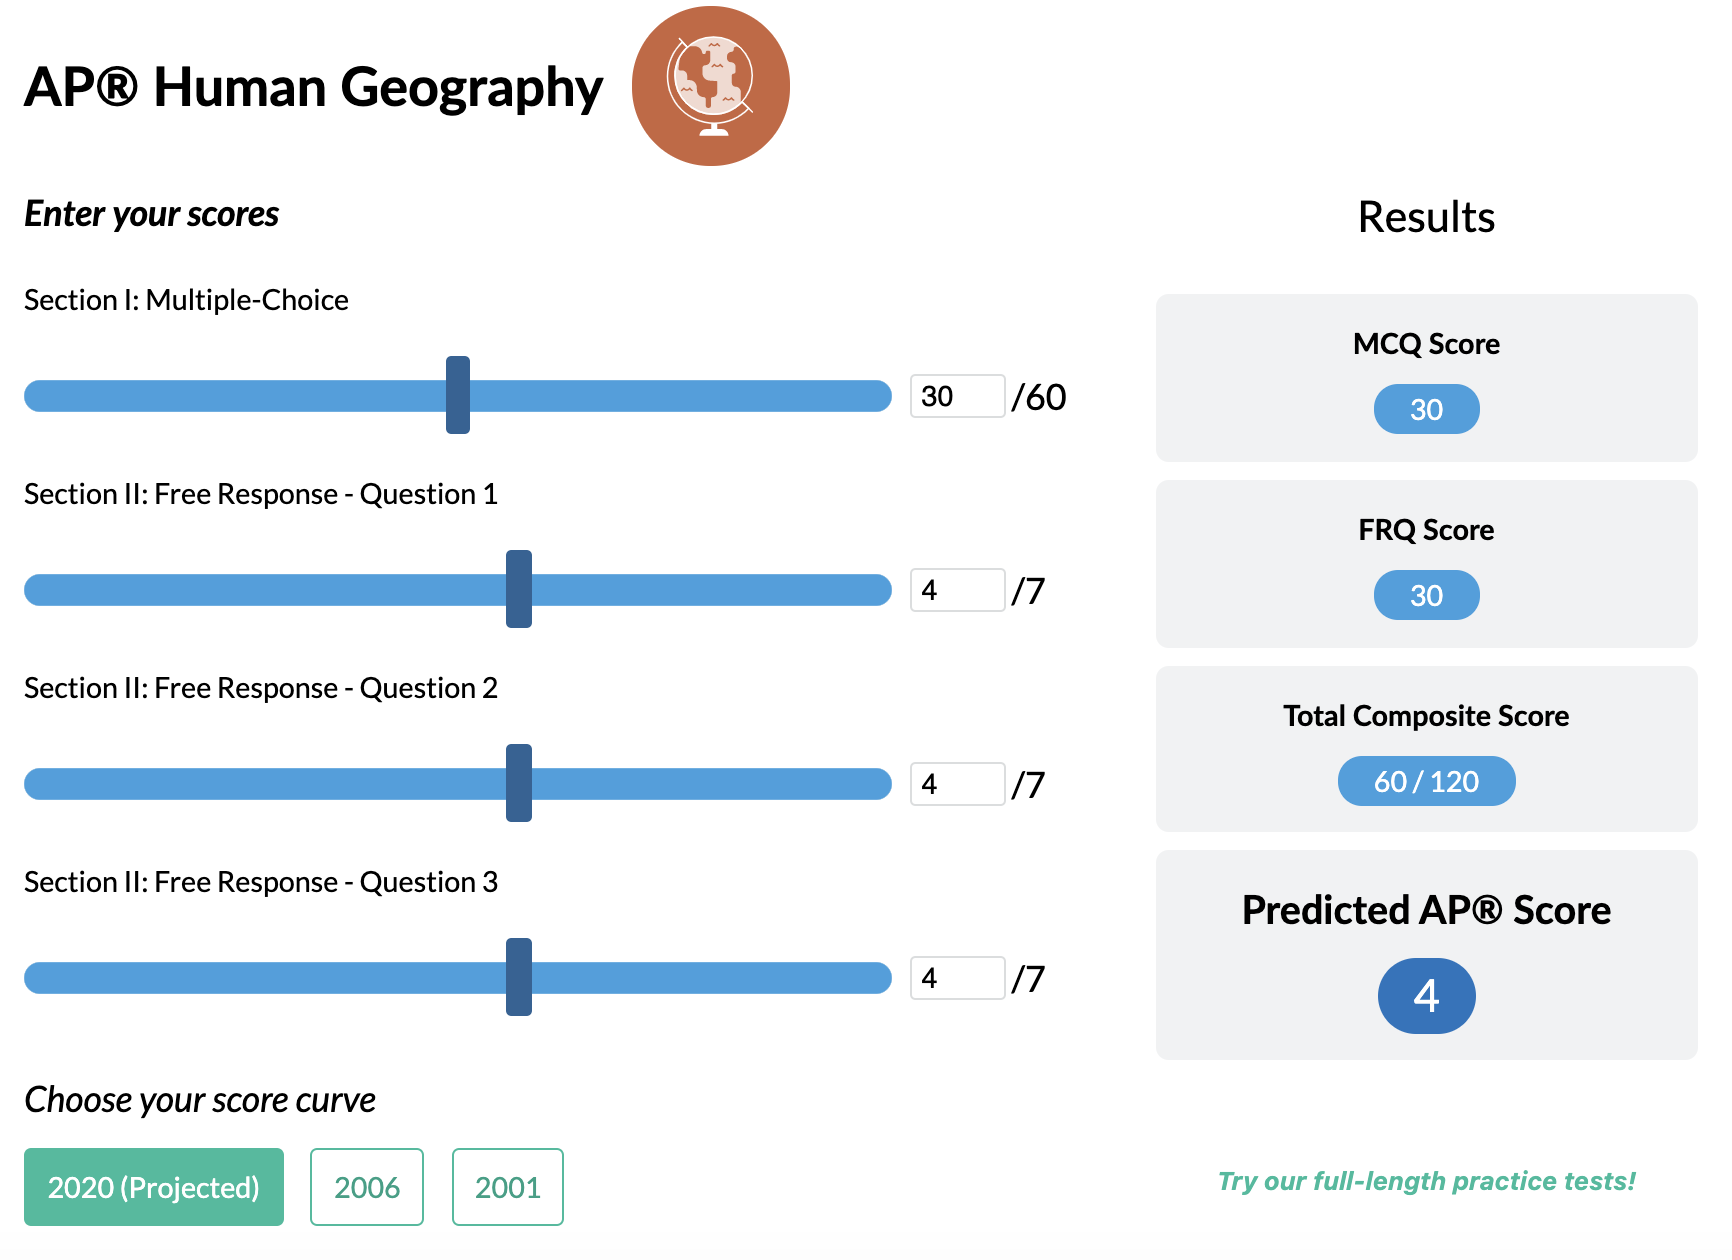Screen dimensions: 1732x1260
Task: Select the 2020 (Projected) score curve
Action: [154, 1187]
